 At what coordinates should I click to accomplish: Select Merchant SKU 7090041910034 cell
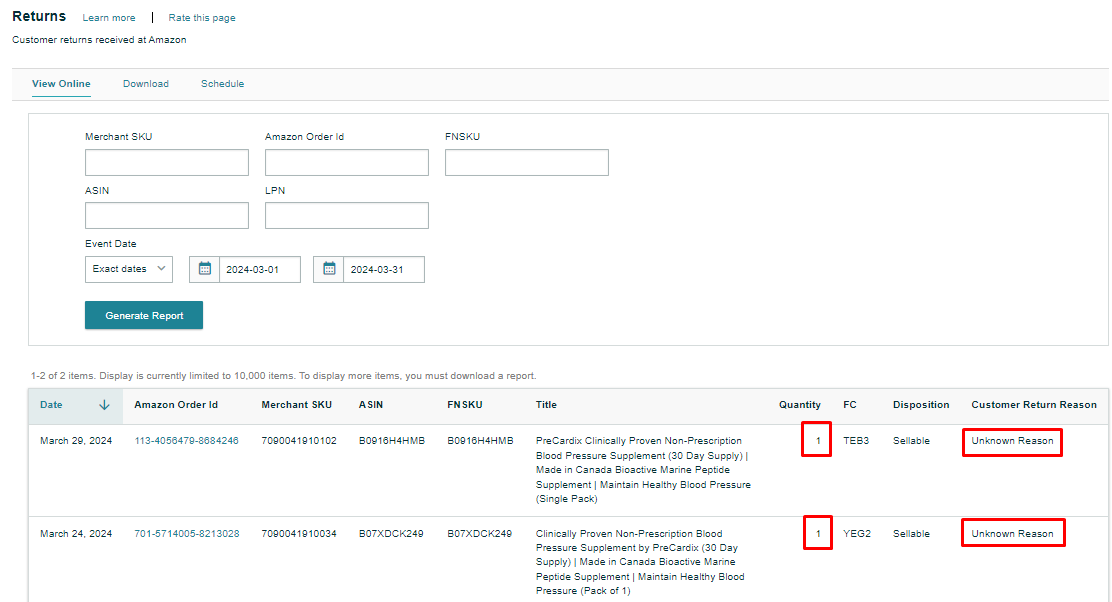tap(299, 534)
